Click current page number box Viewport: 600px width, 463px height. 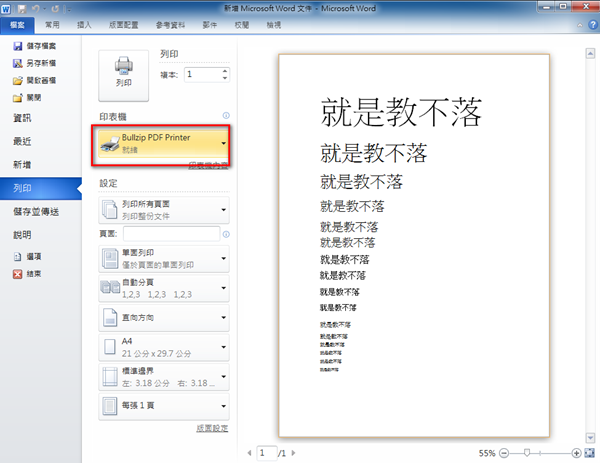pos(267,453)
